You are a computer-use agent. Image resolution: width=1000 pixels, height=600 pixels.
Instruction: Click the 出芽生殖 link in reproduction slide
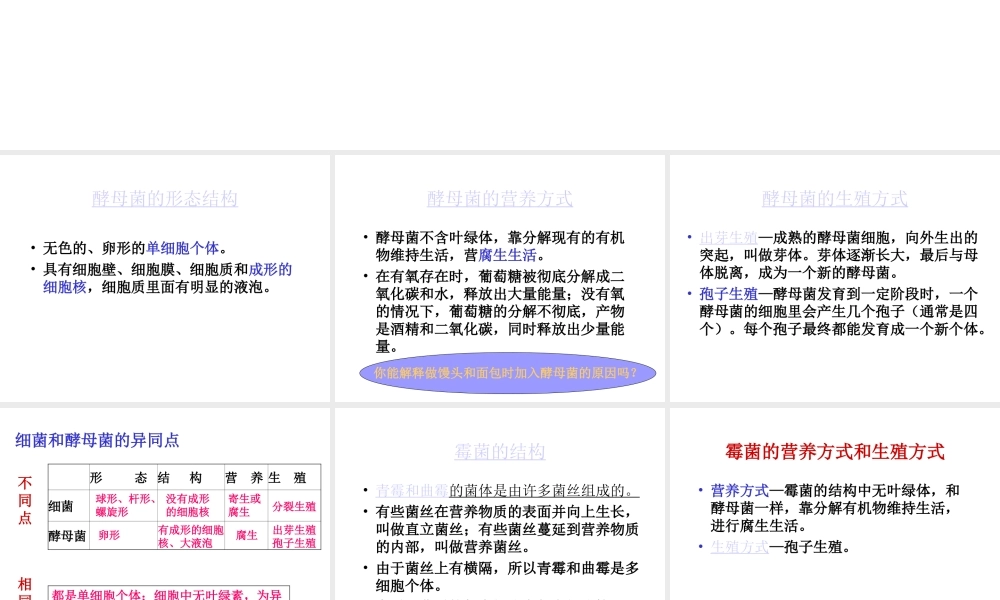(x=728, y=238)
